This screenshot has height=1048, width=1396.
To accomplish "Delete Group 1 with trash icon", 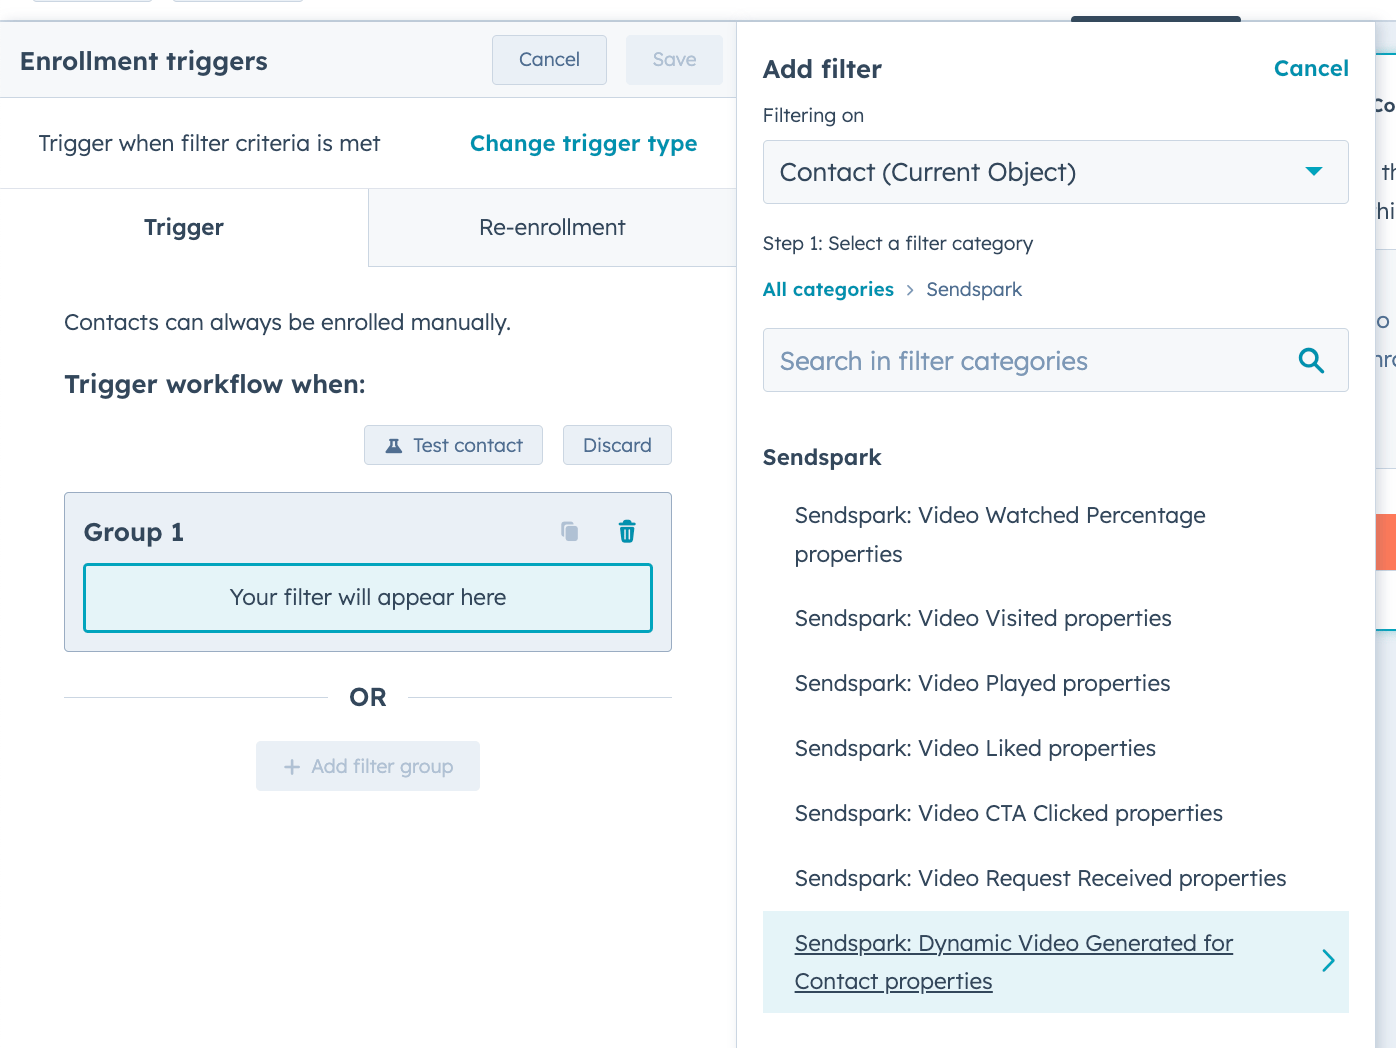I will (627, 532).
